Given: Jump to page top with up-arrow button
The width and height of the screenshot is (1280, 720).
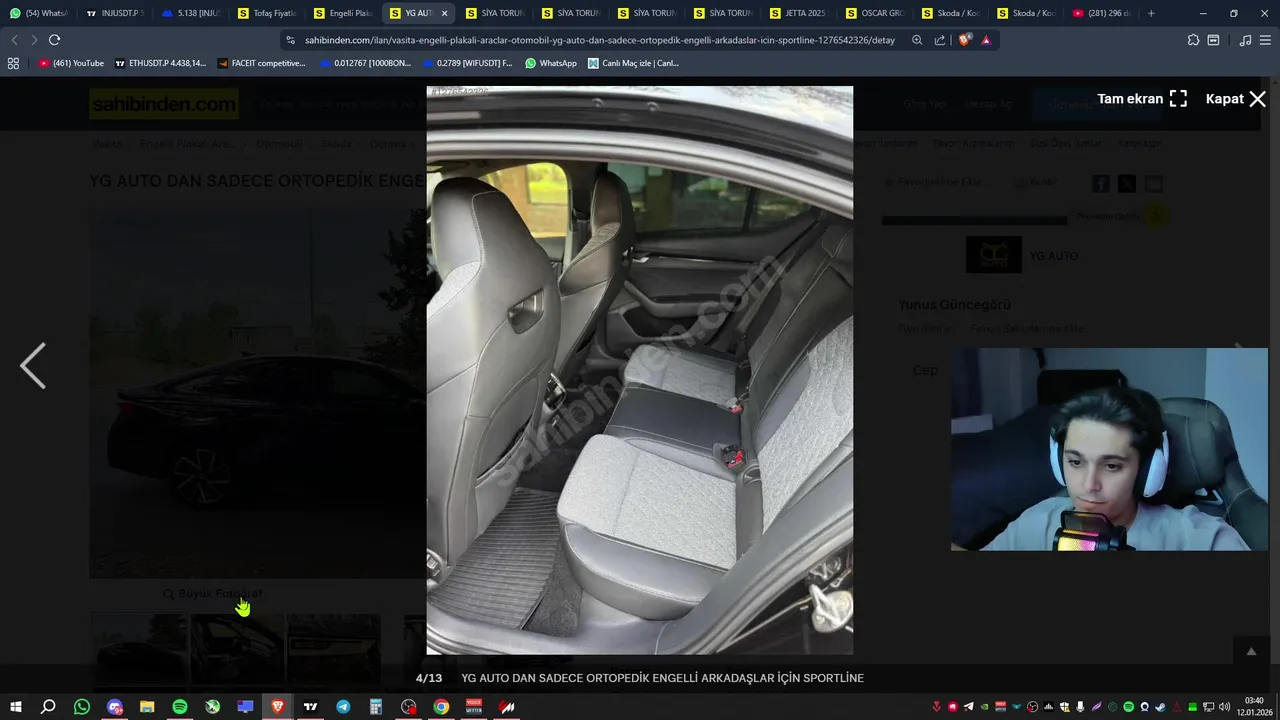Looking at the screenshot, I should coord(1250,651).
